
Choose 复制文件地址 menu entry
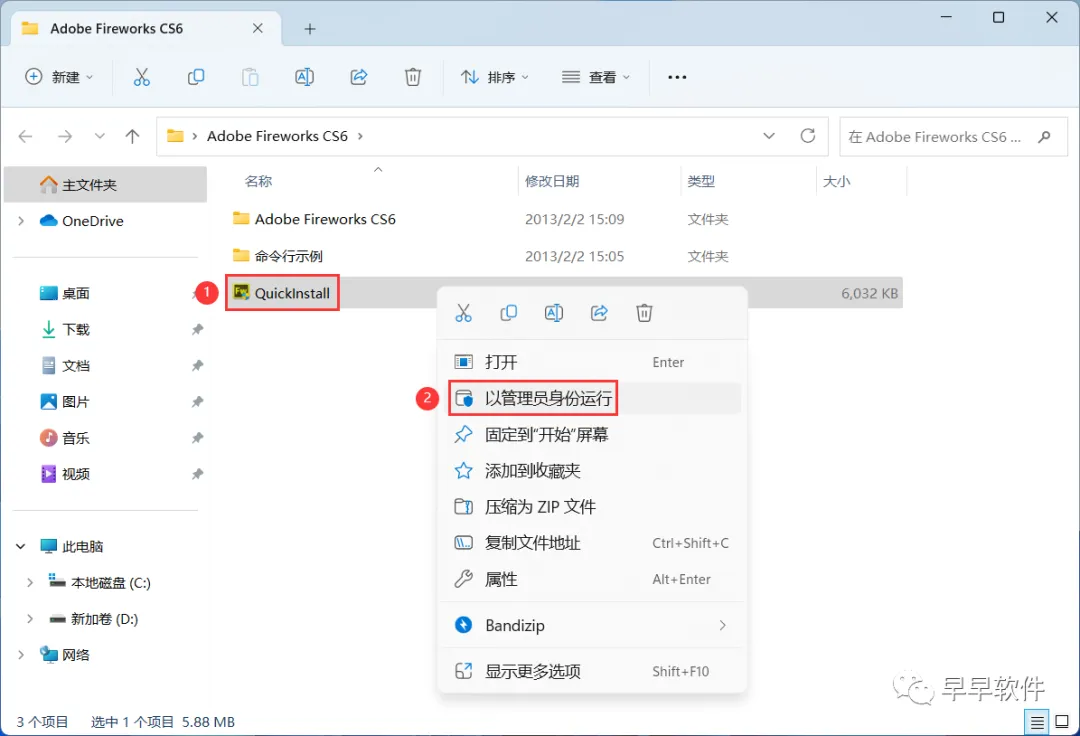(x=592, y=543)
